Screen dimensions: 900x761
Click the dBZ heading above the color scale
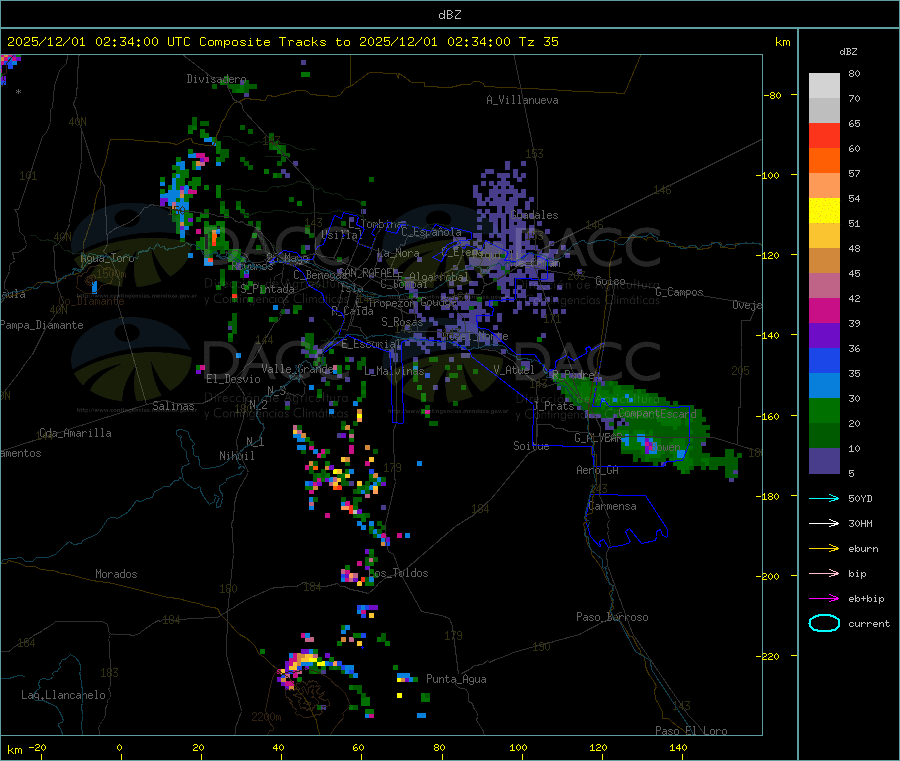coord(848,52)
